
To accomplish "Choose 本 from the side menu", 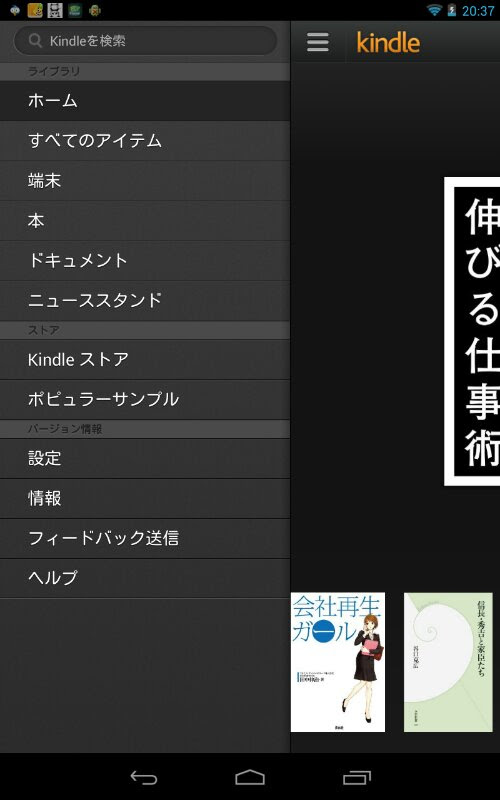I will (x=145, y=220).
